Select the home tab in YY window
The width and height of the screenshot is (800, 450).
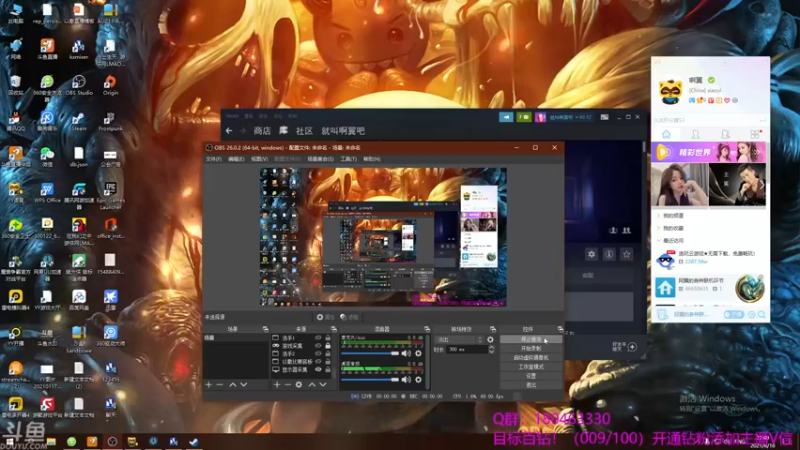(666, 134)
